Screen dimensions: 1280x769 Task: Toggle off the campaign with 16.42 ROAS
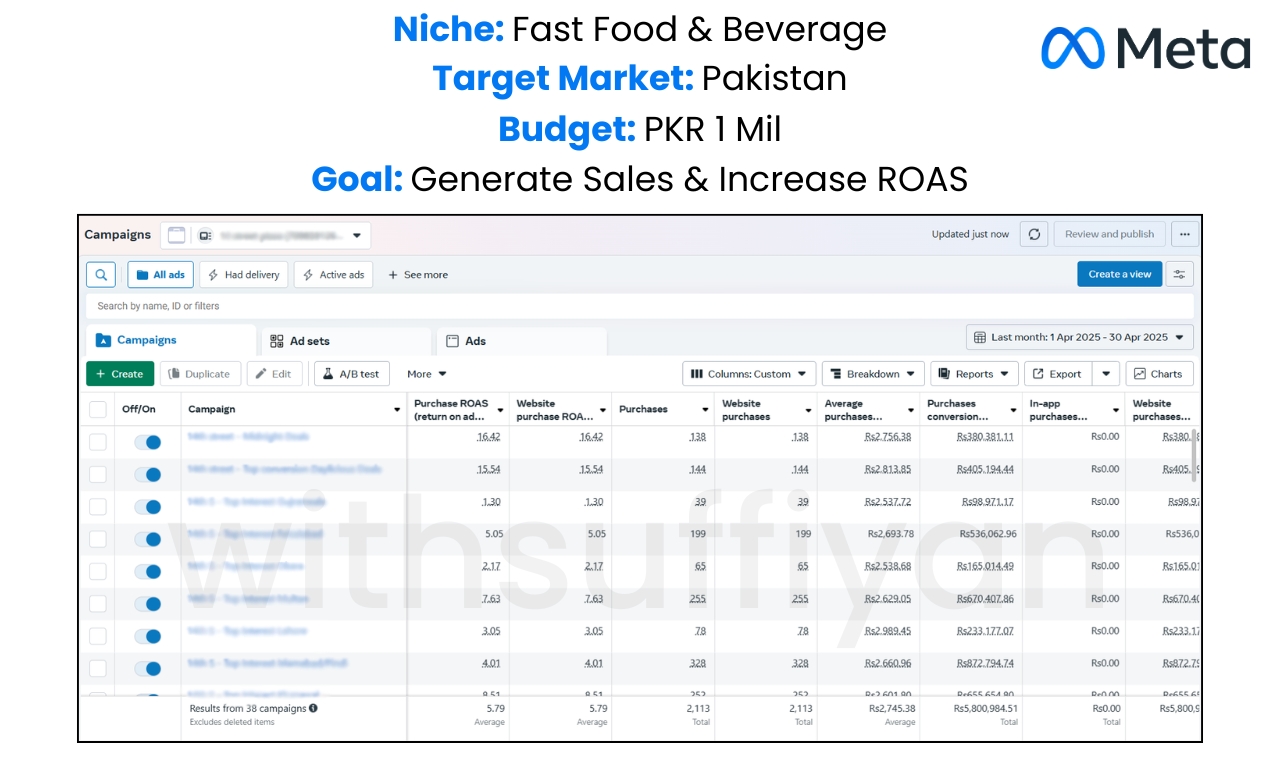coord(148,442)
